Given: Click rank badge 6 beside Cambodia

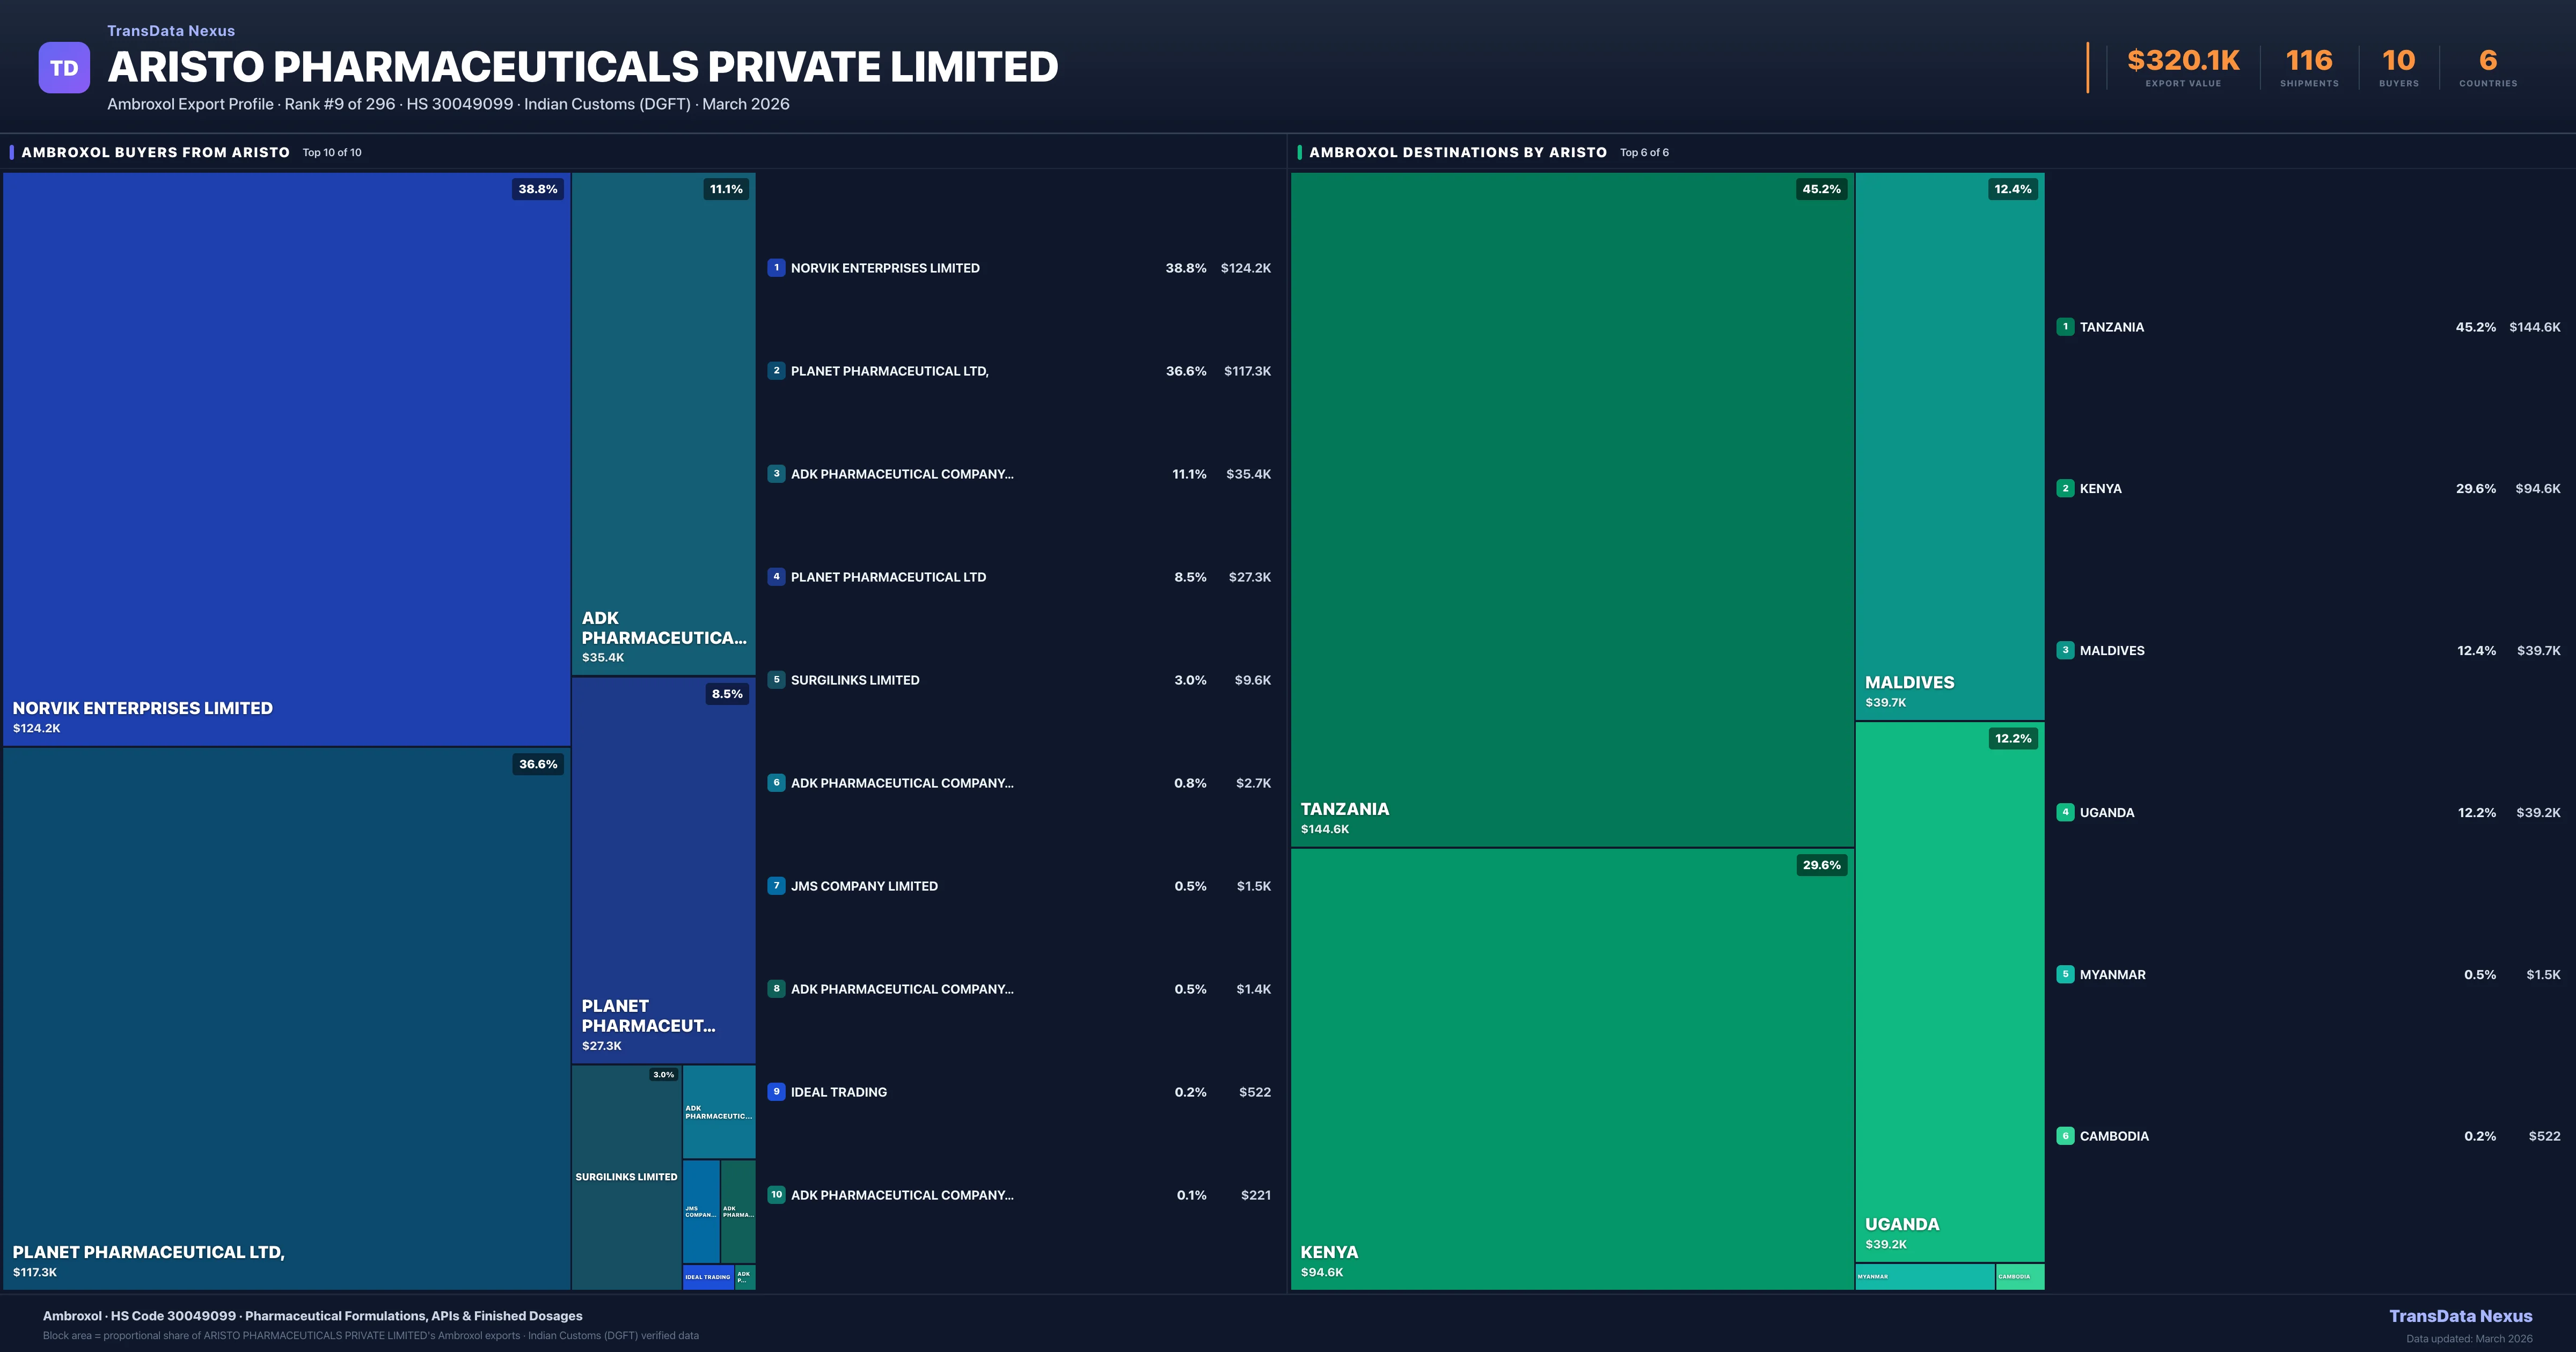Looking at the screenshot, I should point(2065,1135).
